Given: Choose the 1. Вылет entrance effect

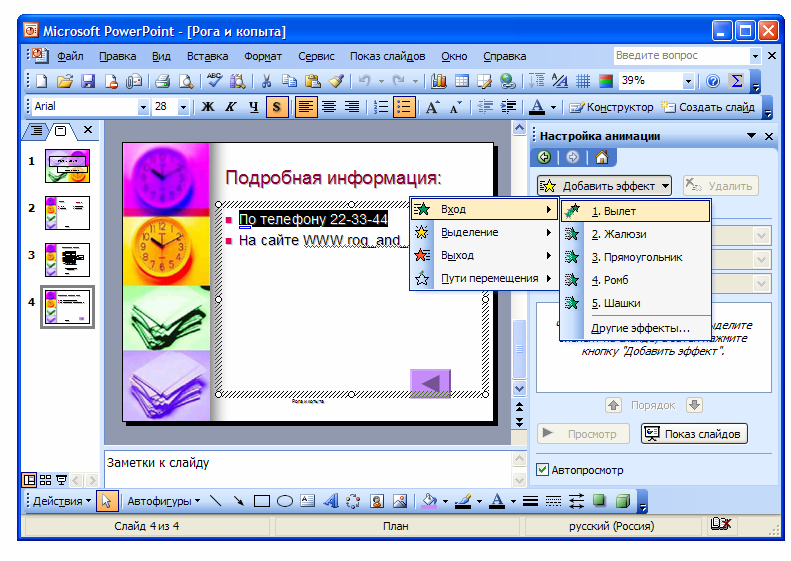Looking at the screenshot, I should (x=636, y=211).
